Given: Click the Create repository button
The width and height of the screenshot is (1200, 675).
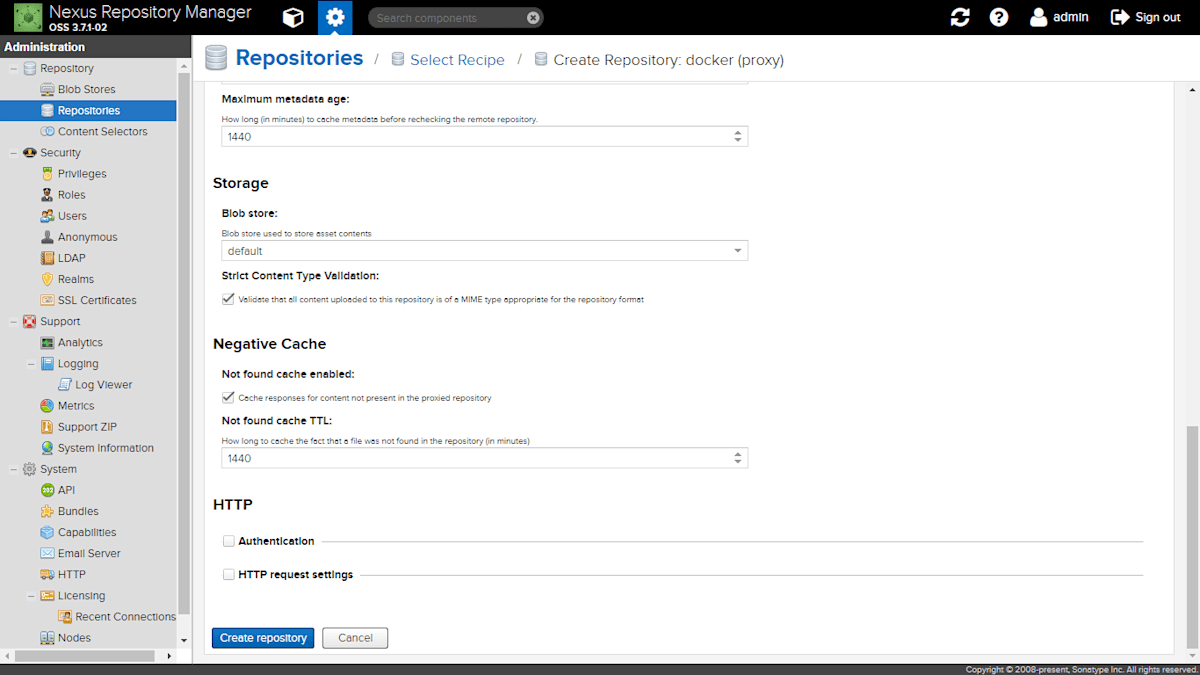Looking at the screenshot, I should (x=263, y=638).
